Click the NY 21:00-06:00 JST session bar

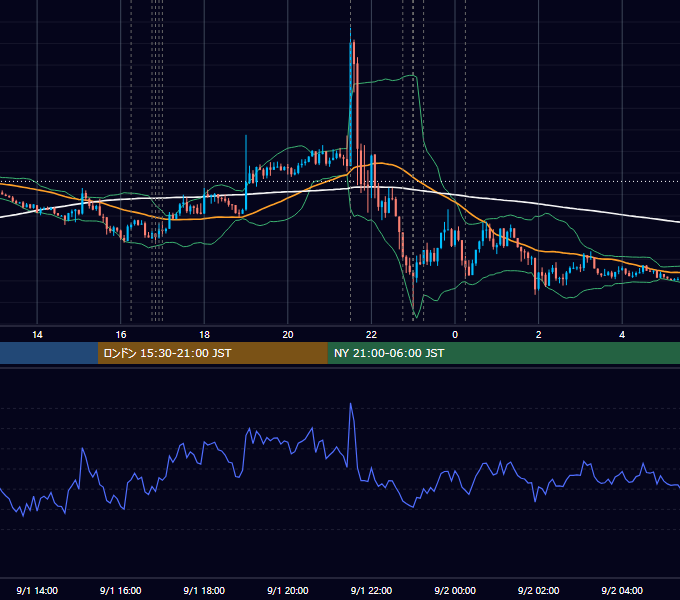(503, 353)
